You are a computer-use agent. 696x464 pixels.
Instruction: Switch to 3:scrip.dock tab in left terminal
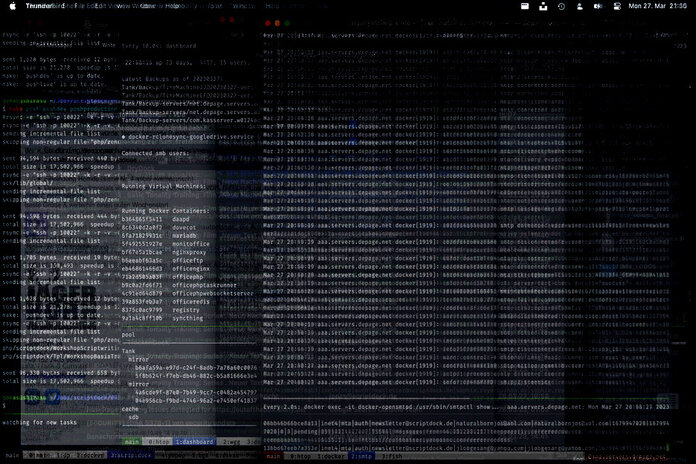coord(131,455)
